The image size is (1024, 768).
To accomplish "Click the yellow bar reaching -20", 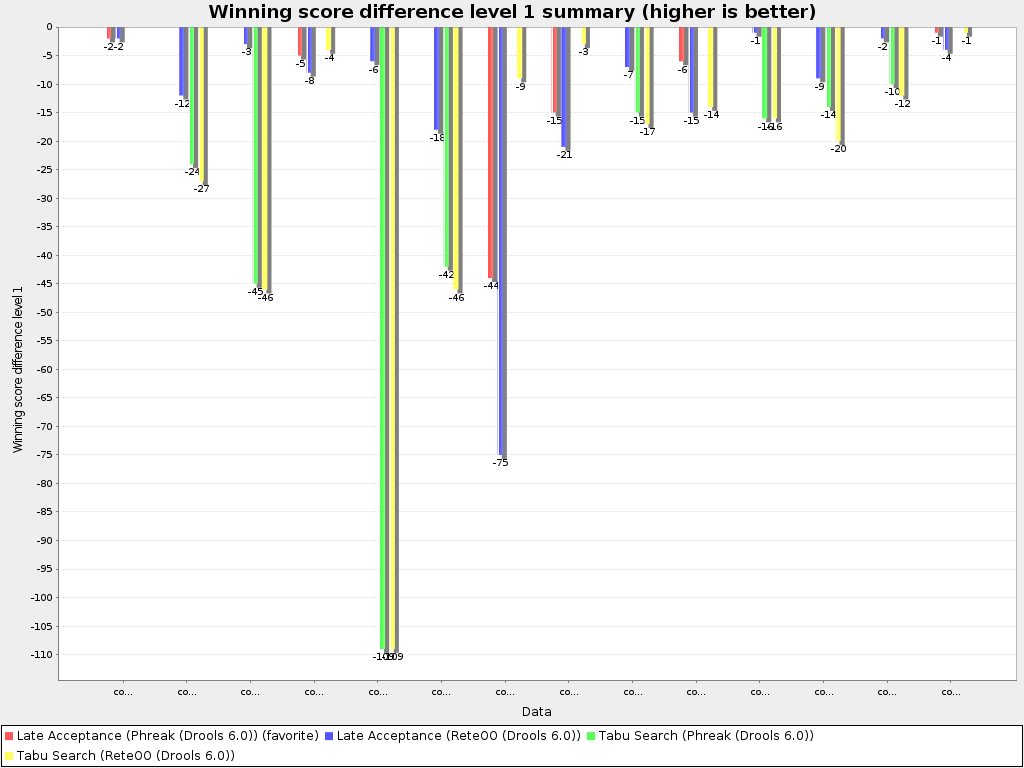I will 839,84.
